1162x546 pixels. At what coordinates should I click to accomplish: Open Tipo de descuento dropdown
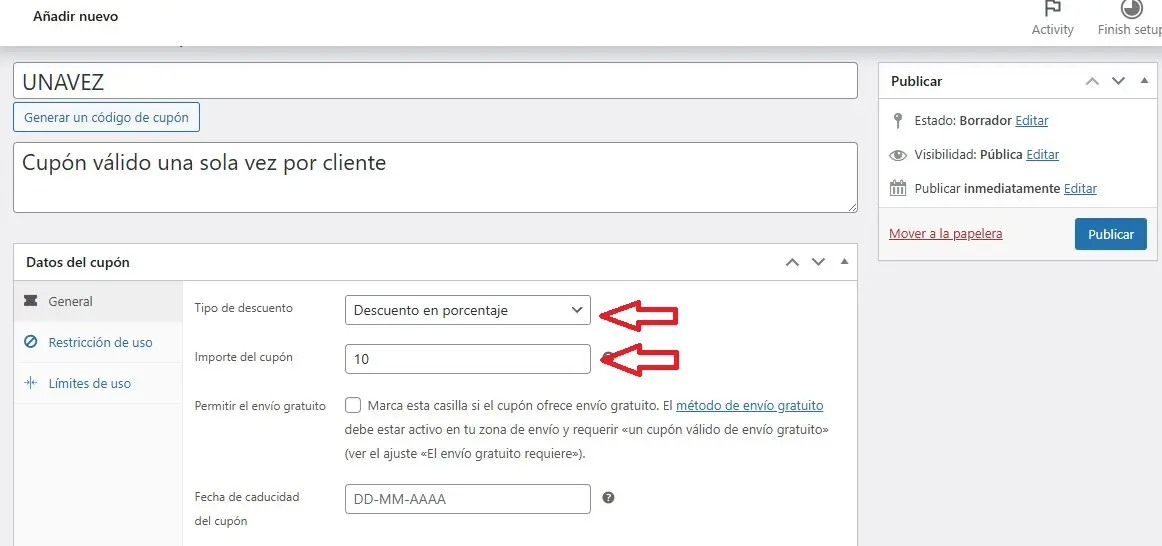(467, 310)
